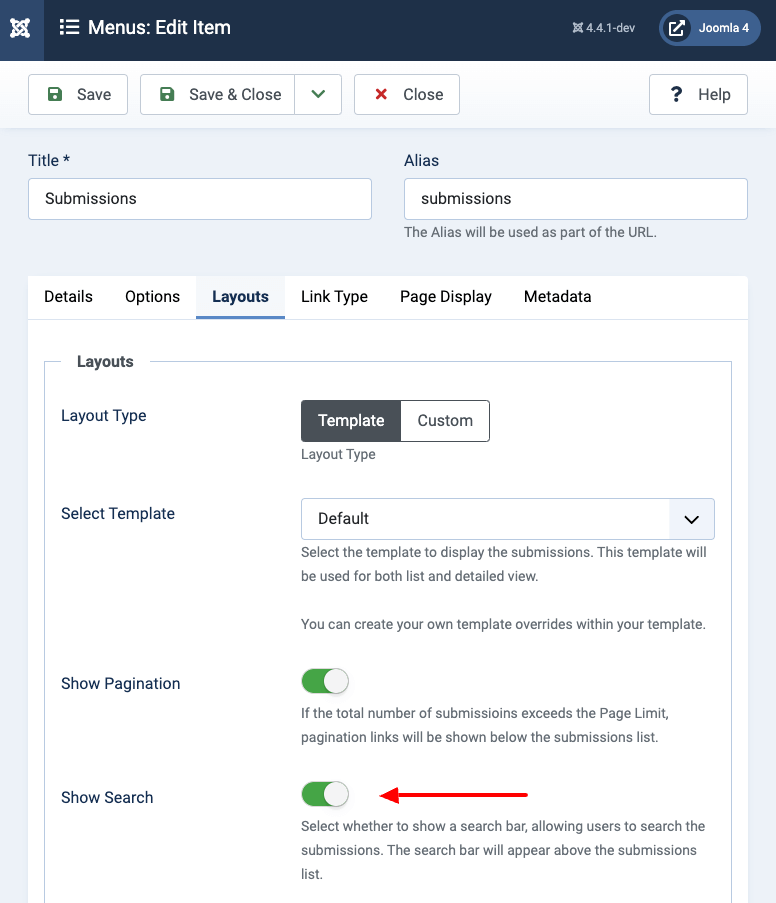
Task: Expand the Save & Close dropdown arrow
Action: click(x=318, y=94)
